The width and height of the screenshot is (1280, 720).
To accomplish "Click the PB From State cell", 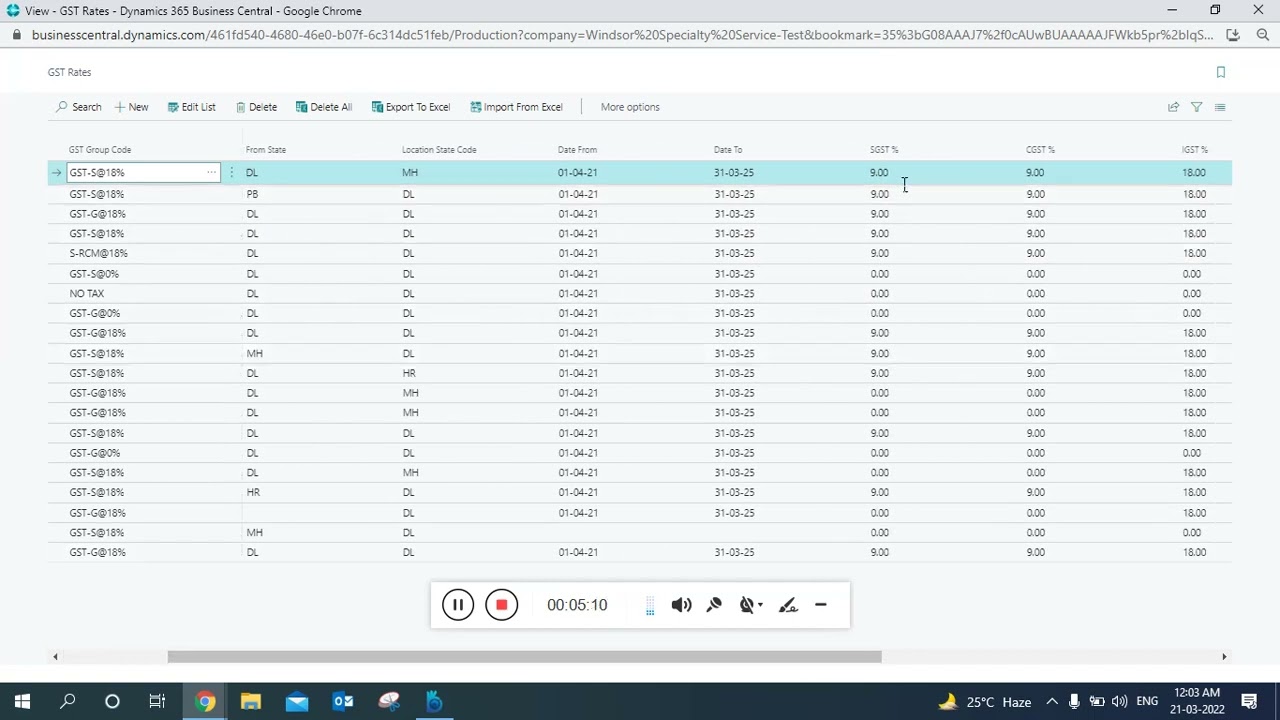I will (252, 194).
